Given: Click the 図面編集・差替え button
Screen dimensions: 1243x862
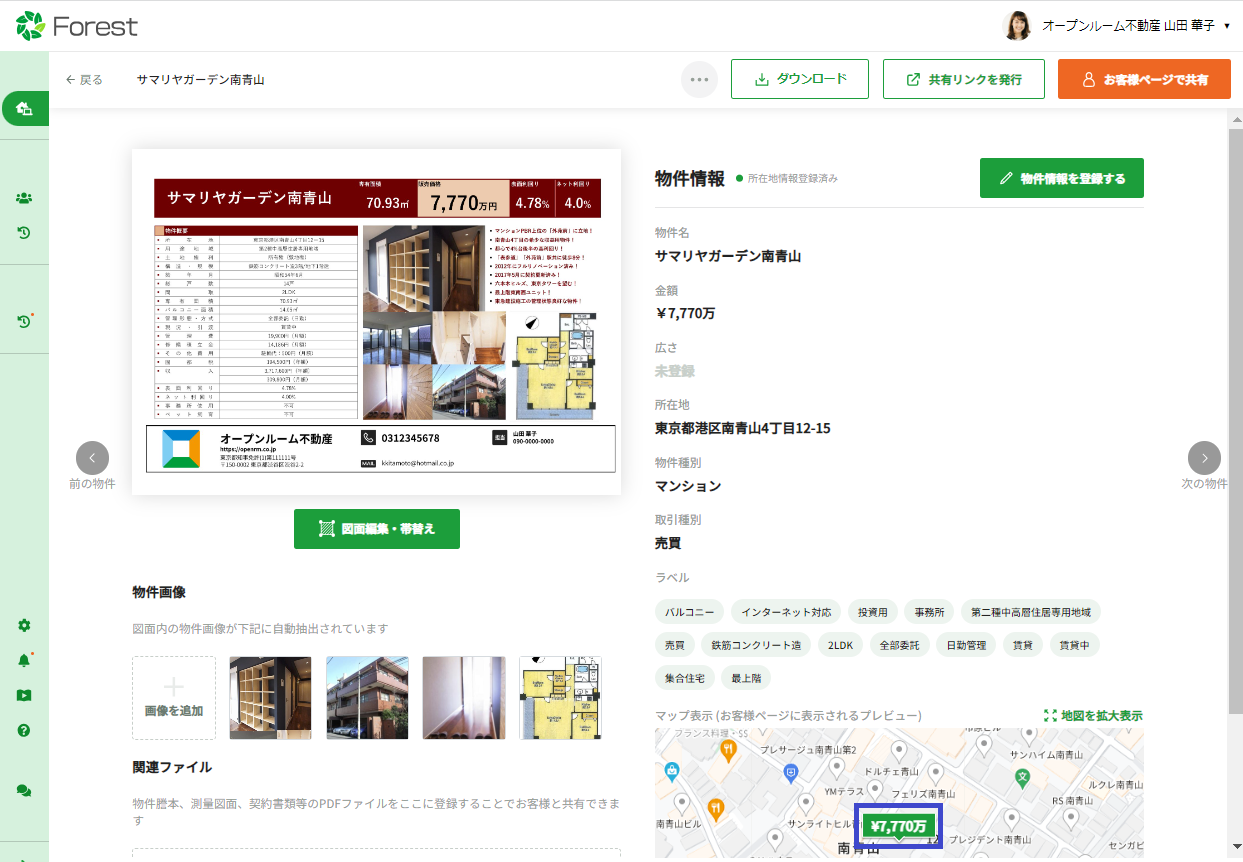Looking at the screenshot, I should 376,529.
